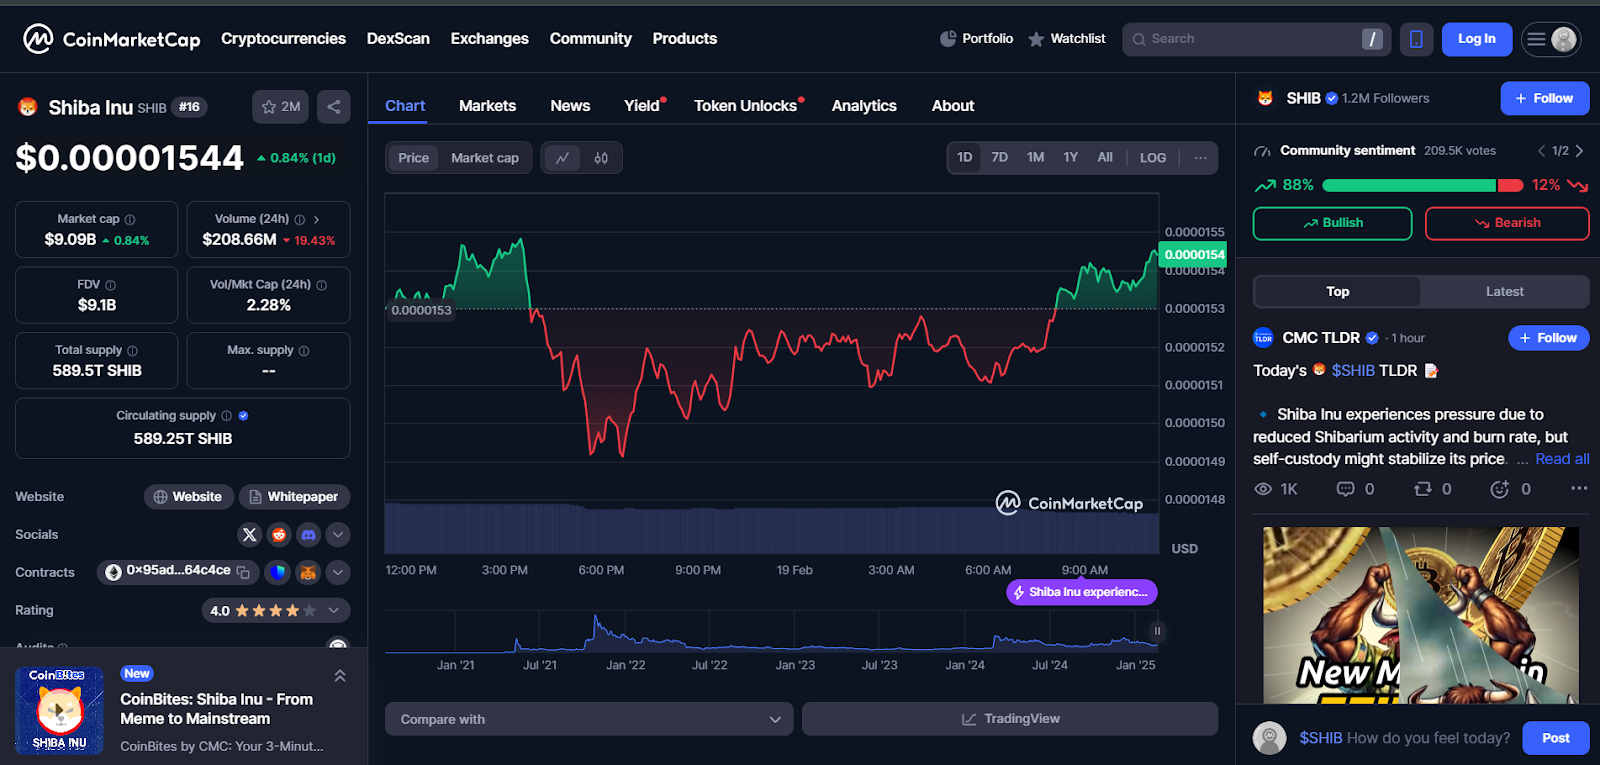
Task: Expand more Socials links
Action: click(338, 535)
